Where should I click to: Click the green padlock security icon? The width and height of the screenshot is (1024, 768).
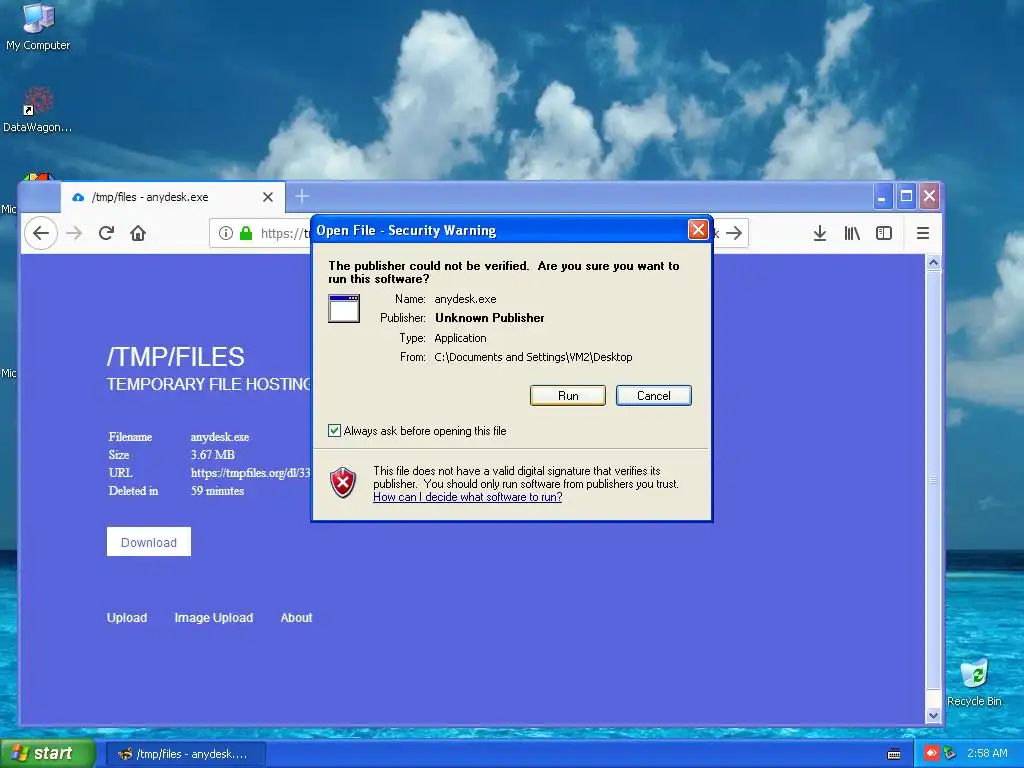246,233
